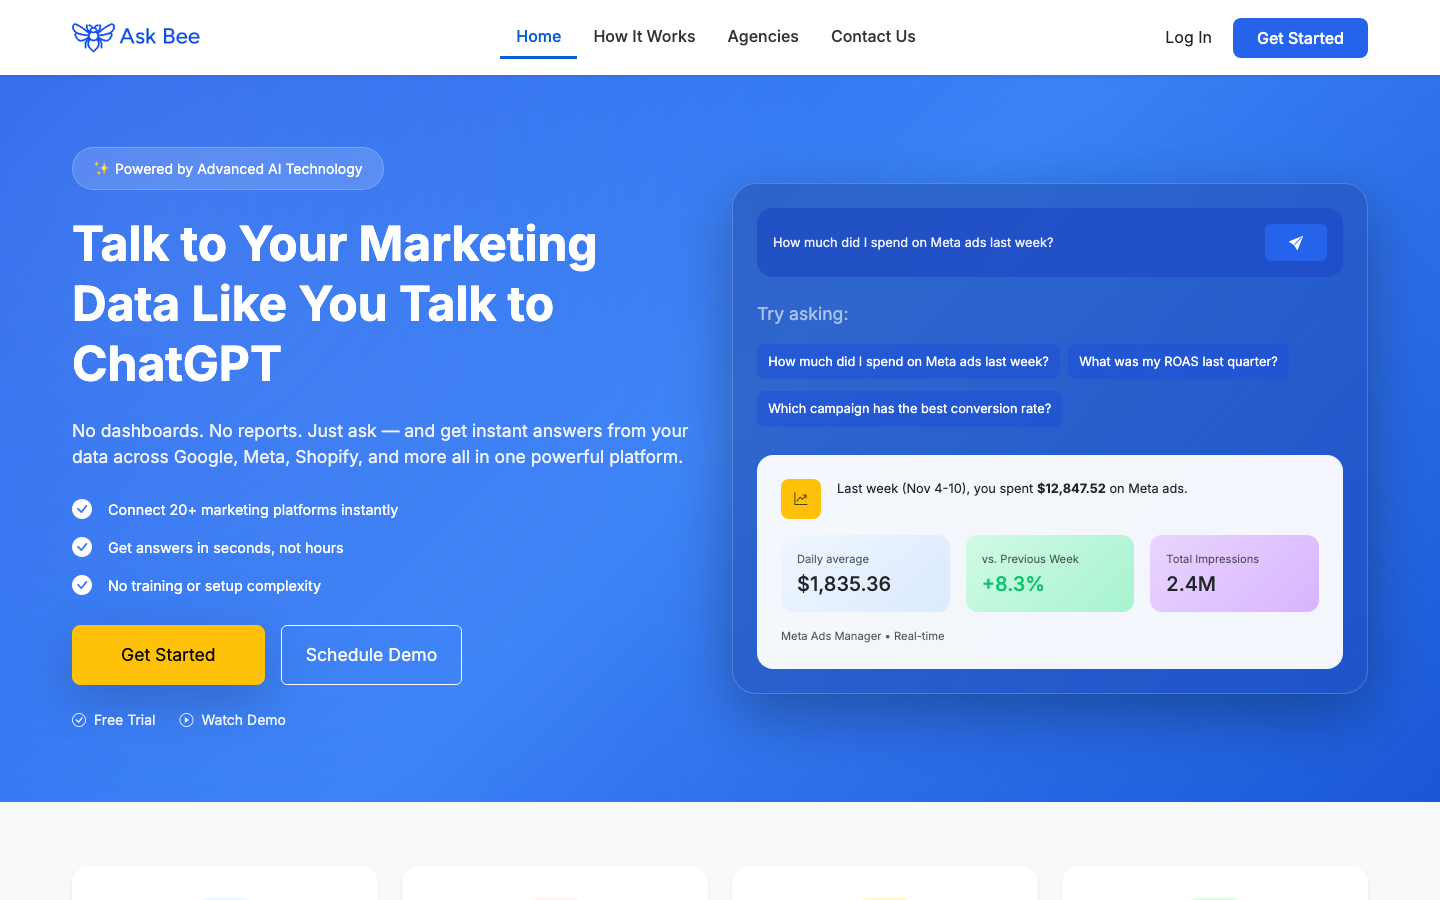The image size is (1440, 900).
Task: Select 'Which campaign has best conversion rate?' chip
Action: (x=909, y=409)
